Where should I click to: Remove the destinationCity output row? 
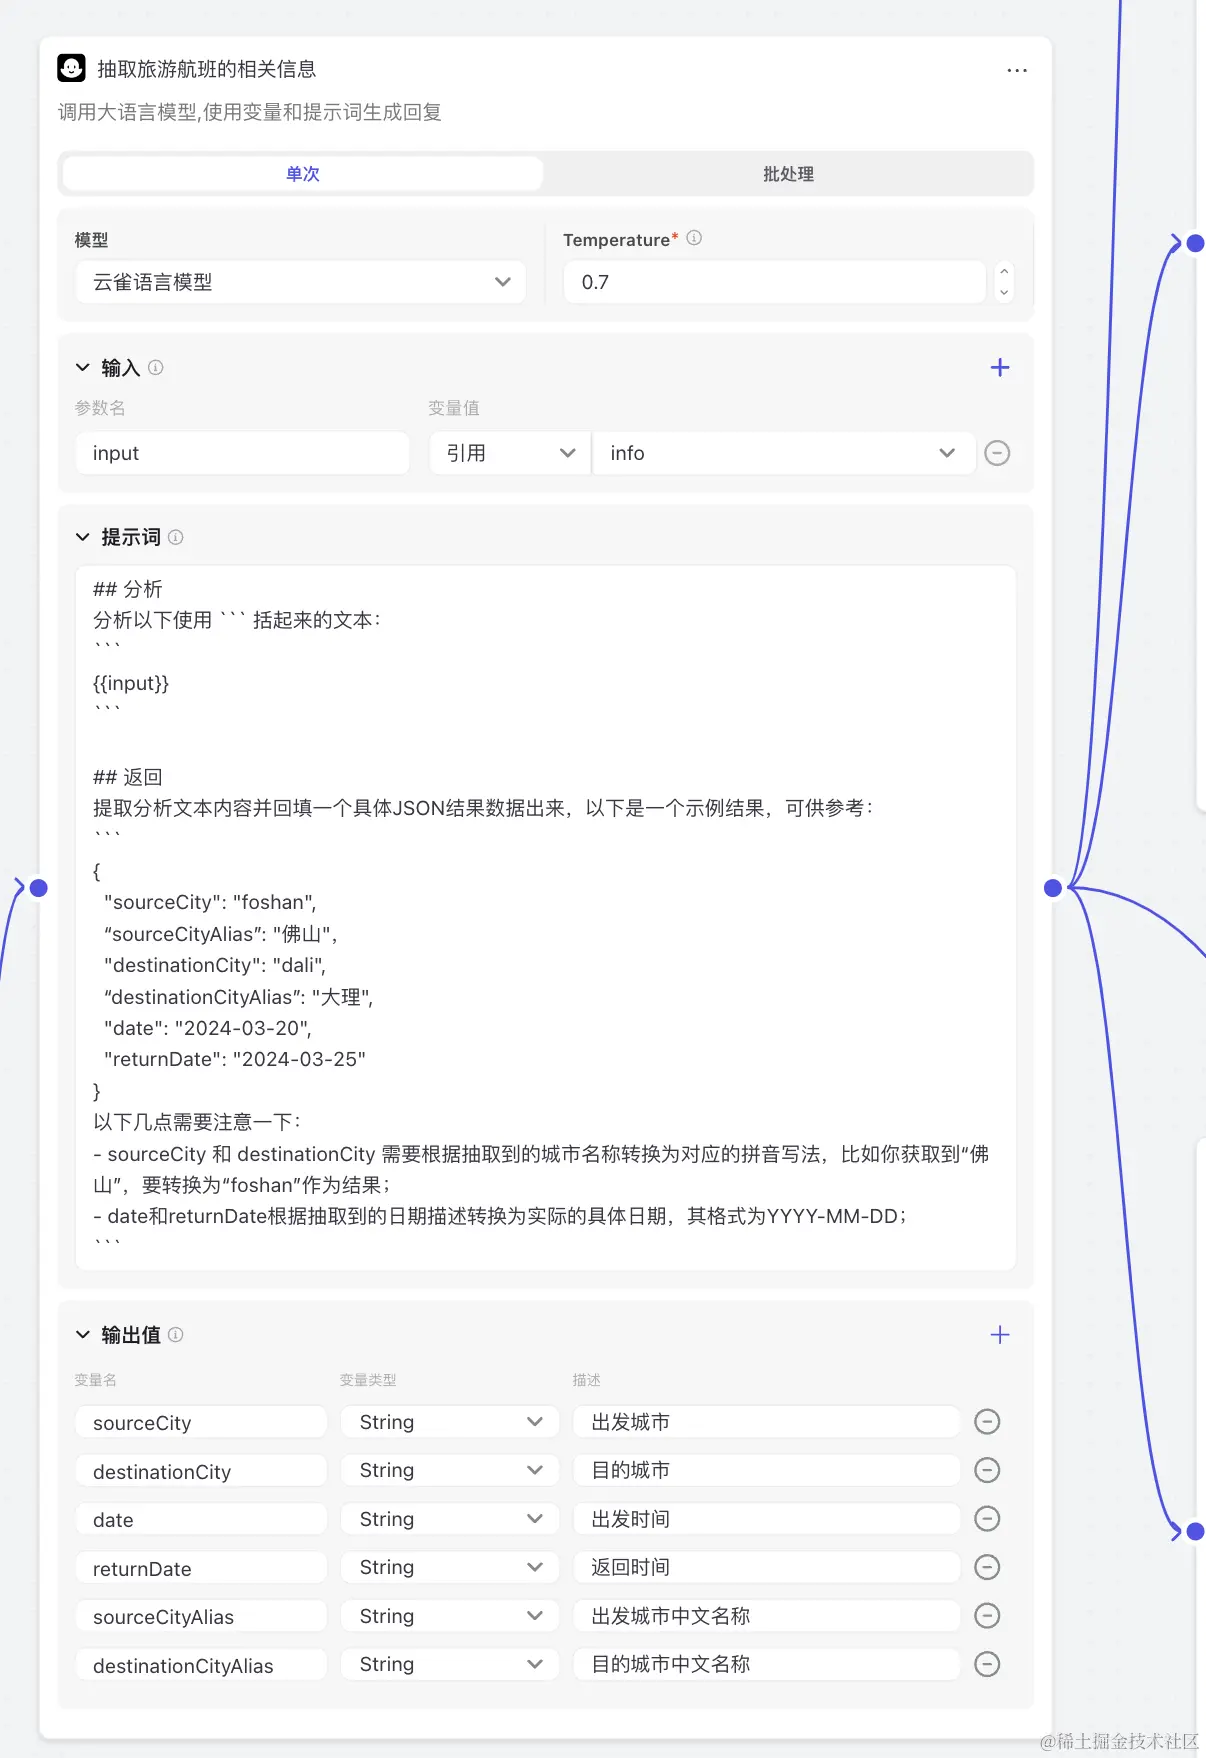click(x=987, y=1470)
